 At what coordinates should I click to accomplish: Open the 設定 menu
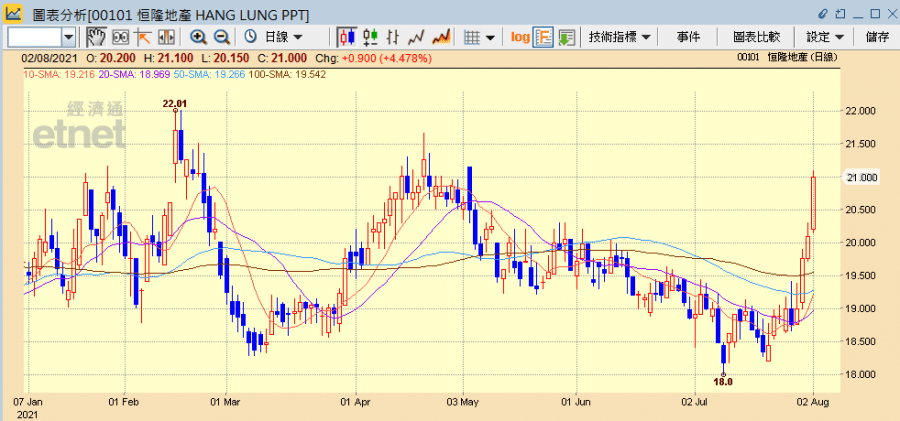tap(825, 37)
